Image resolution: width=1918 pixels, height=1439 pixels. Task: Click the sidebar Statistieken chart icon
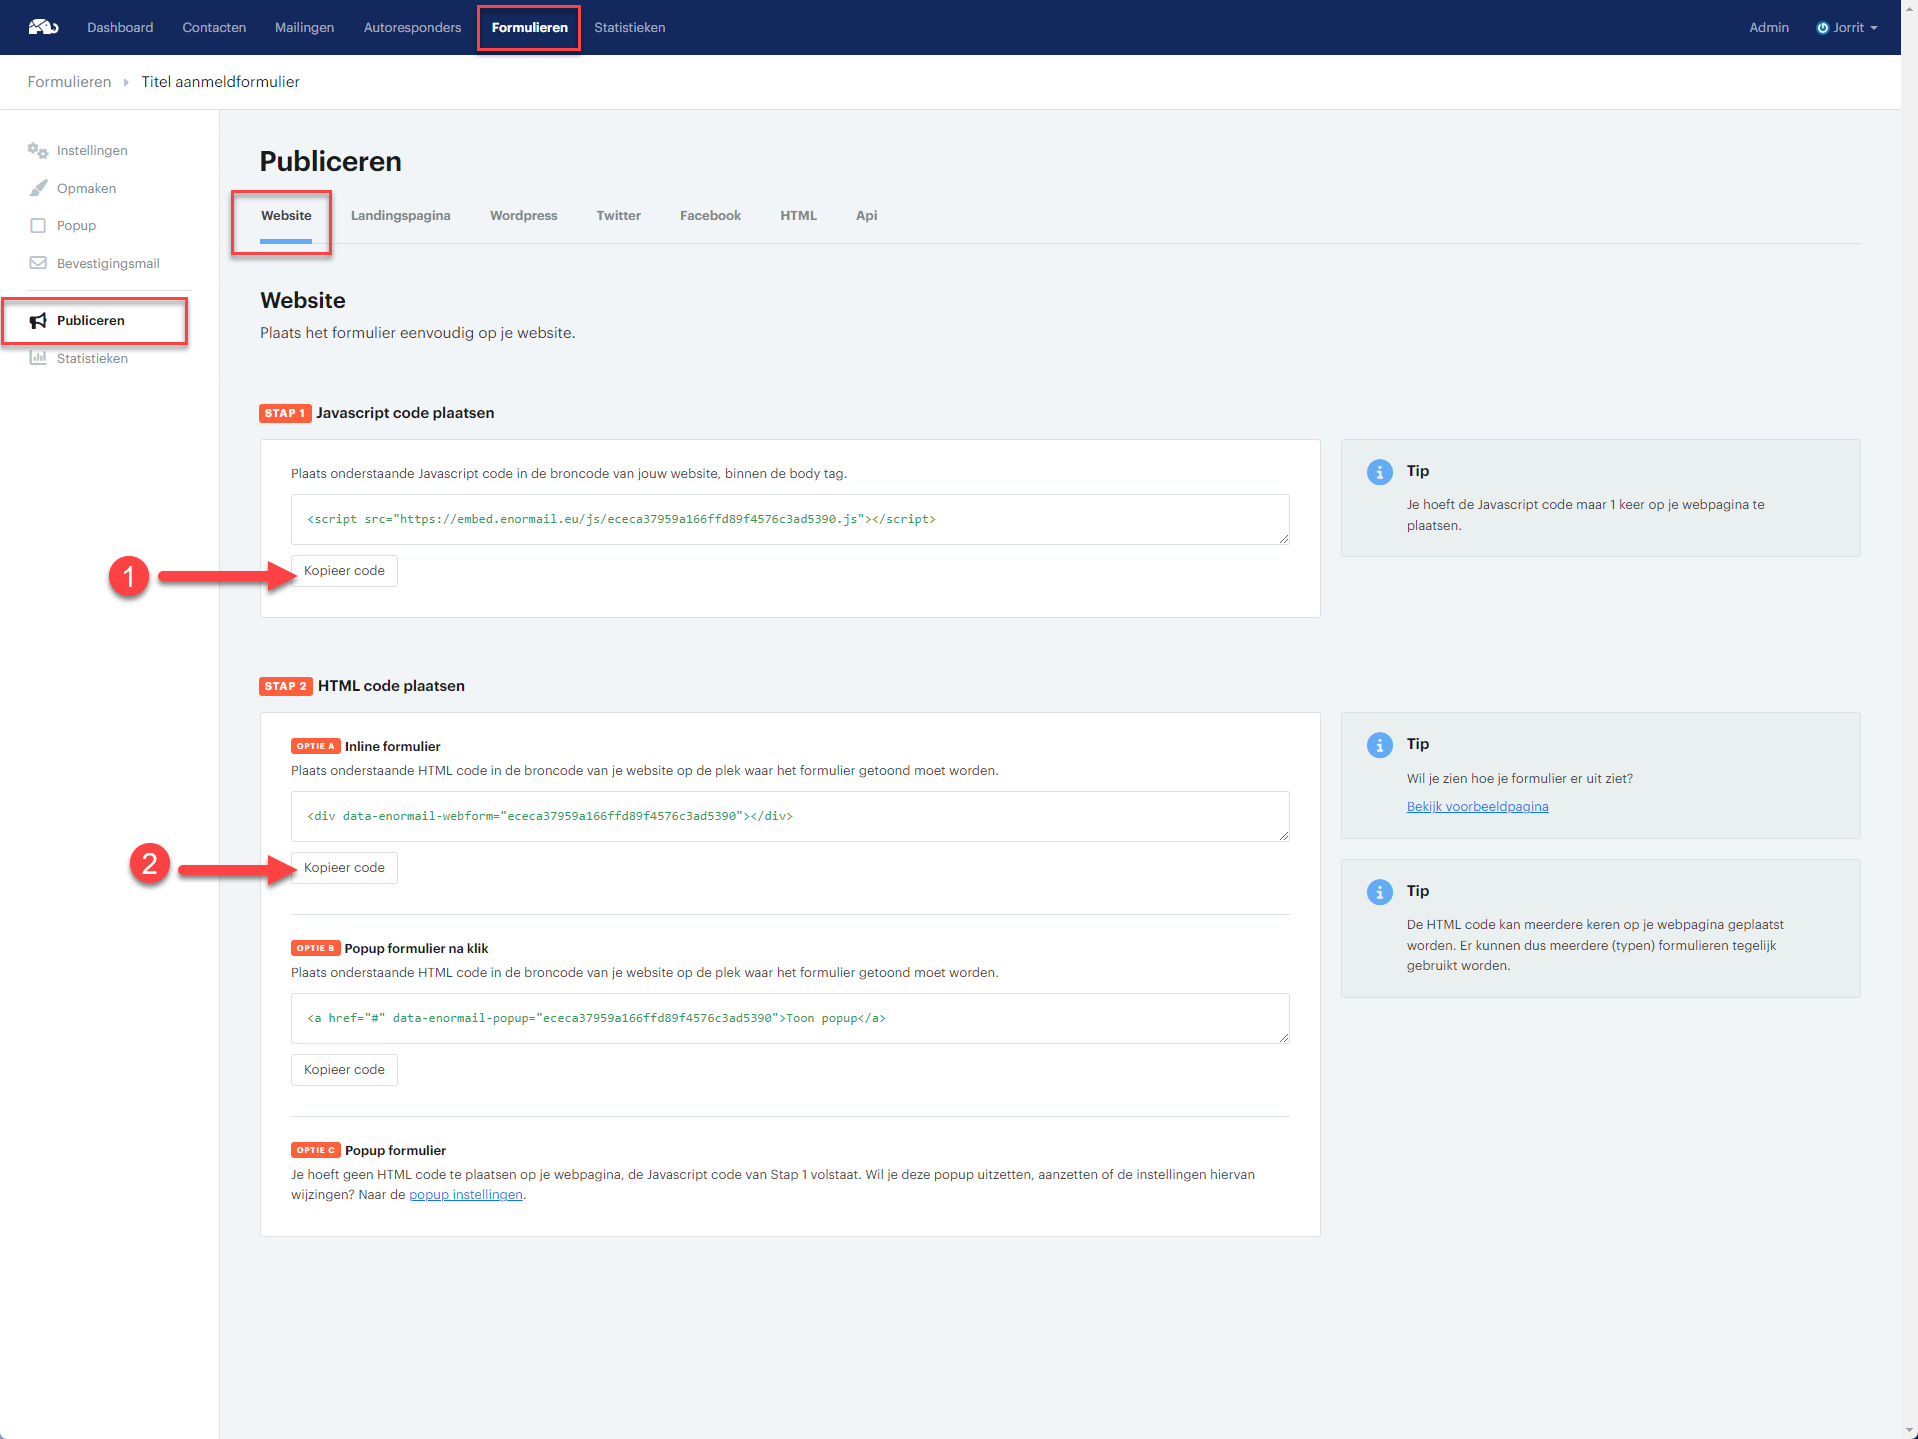[38, 358]
